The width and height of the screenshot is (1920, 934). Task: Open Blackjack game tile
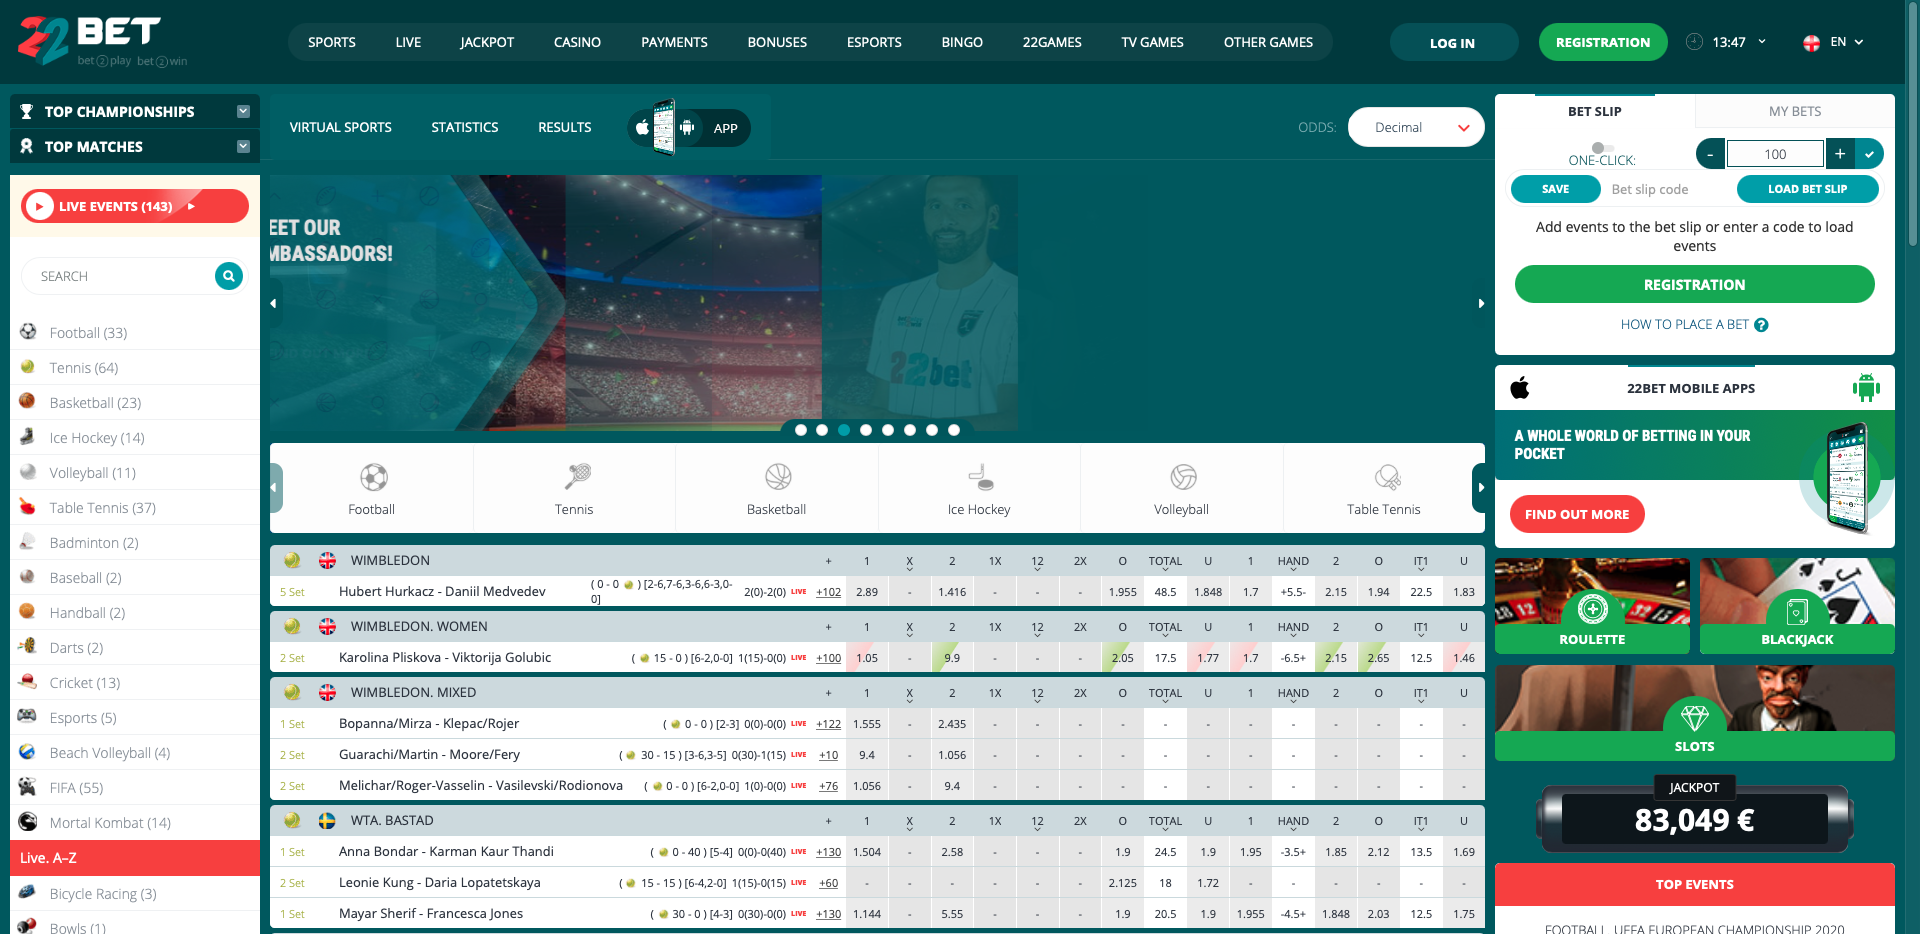[1797, 606]
